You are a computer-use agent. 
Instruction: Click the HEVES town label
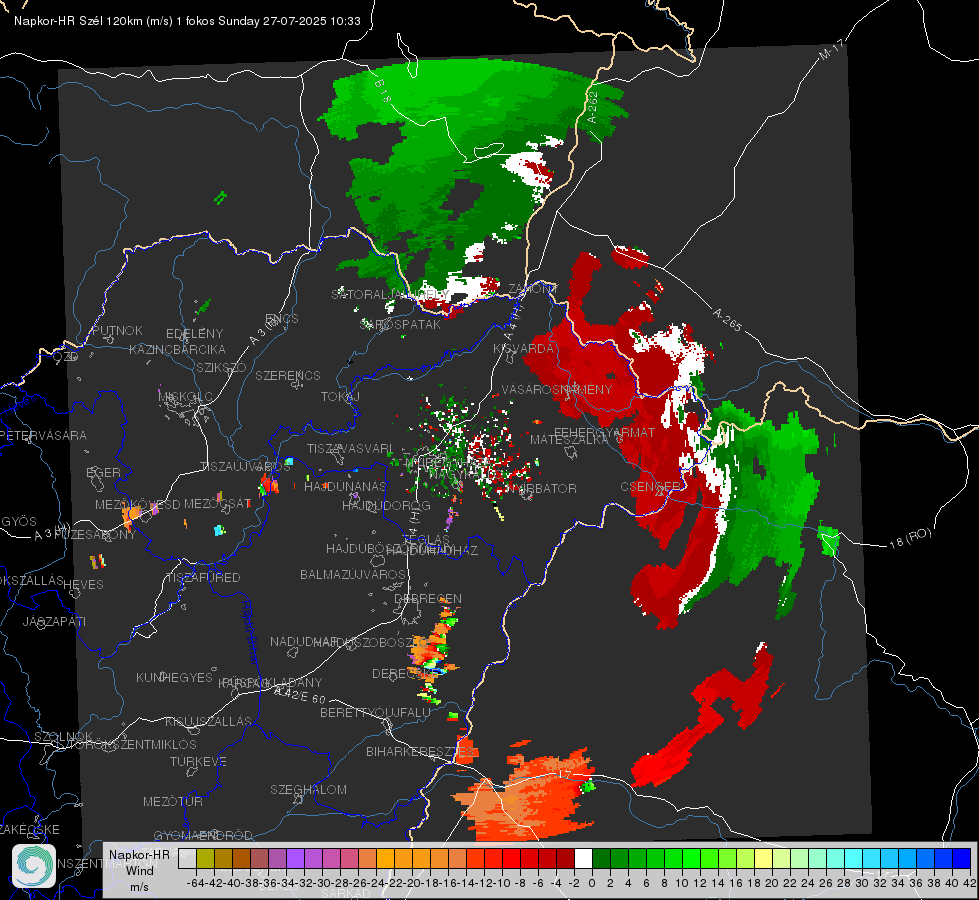click(83, 584)
